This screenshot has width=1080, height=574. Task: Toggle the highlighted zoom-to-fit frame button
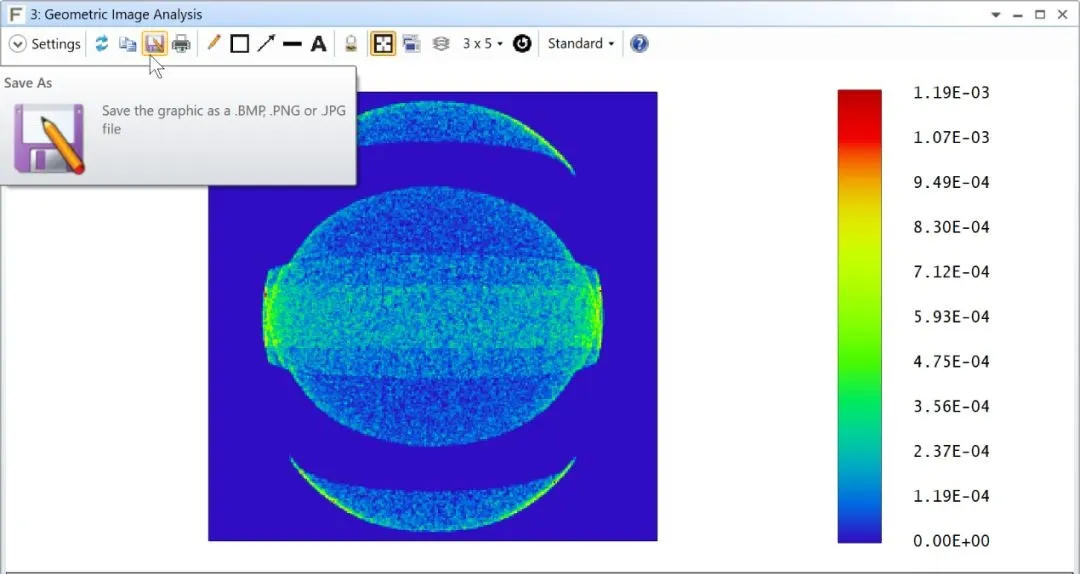click(x=382, y=44)
